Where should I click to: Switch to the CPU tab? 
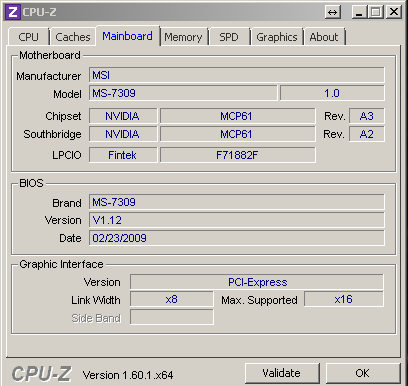tap(29, 37)
